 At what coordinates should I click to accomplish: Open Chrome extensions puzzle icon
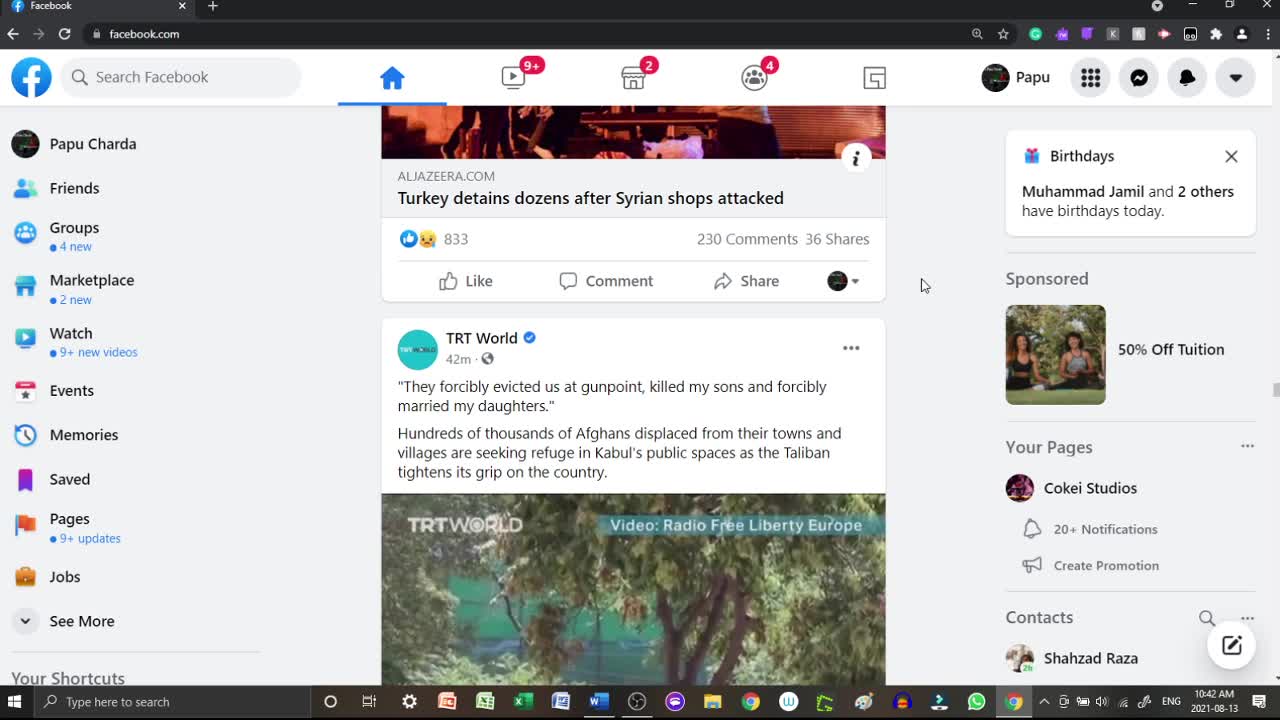click(x=1216, y=34)
